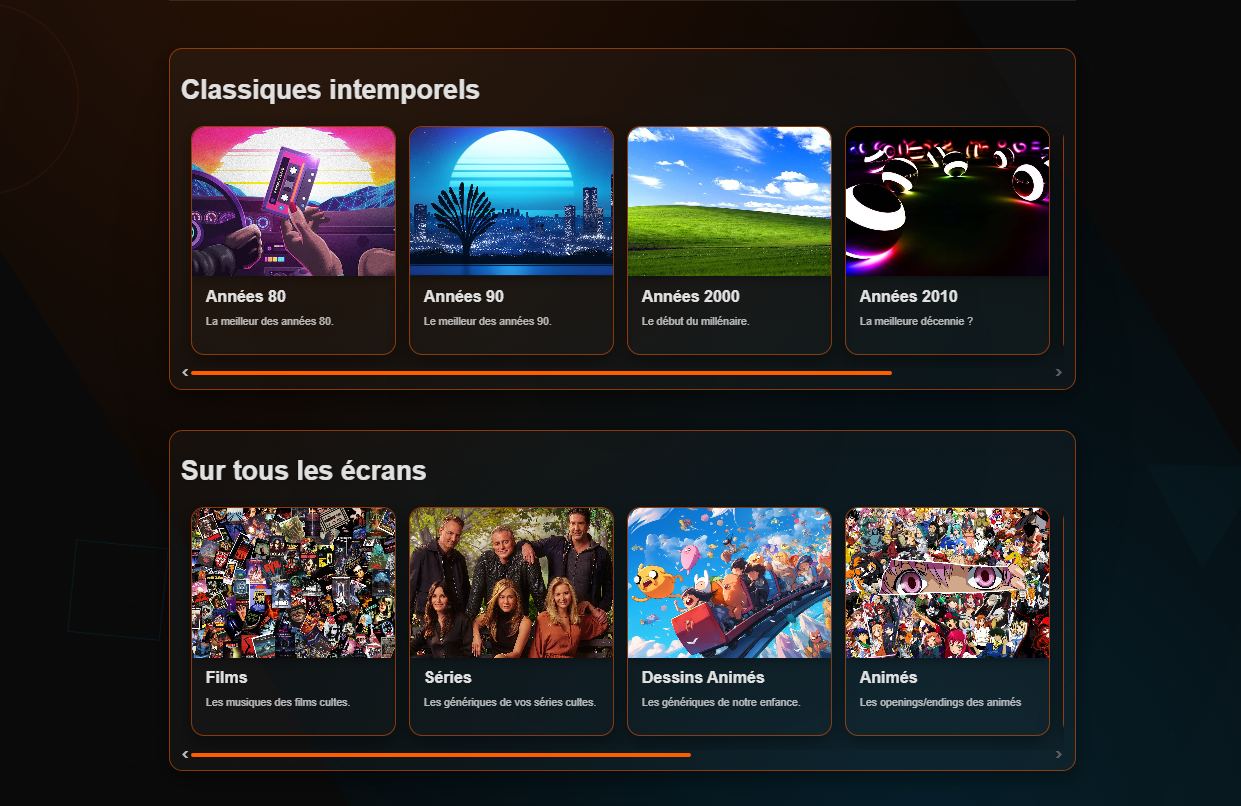
Task: Open the Années 80 cassette thumbnail
Action: pos(293,201)
